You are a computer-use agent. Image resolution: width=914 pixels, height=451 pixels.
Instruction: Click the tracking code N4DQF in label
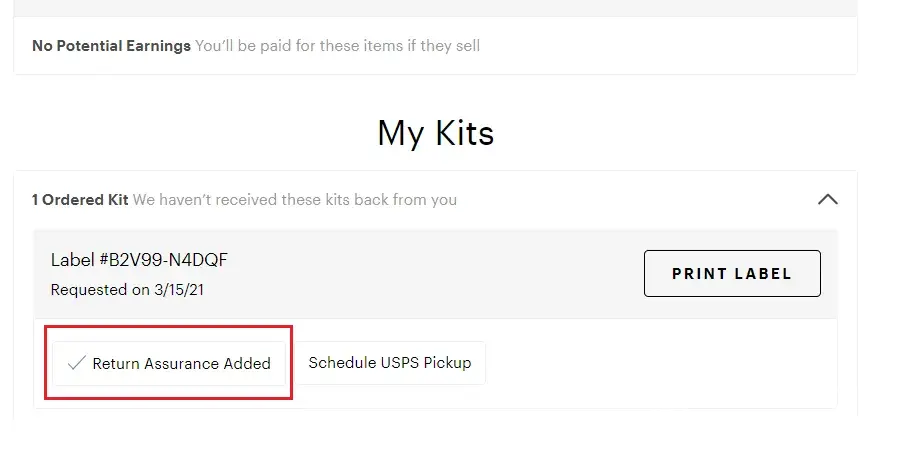point(201,260)
